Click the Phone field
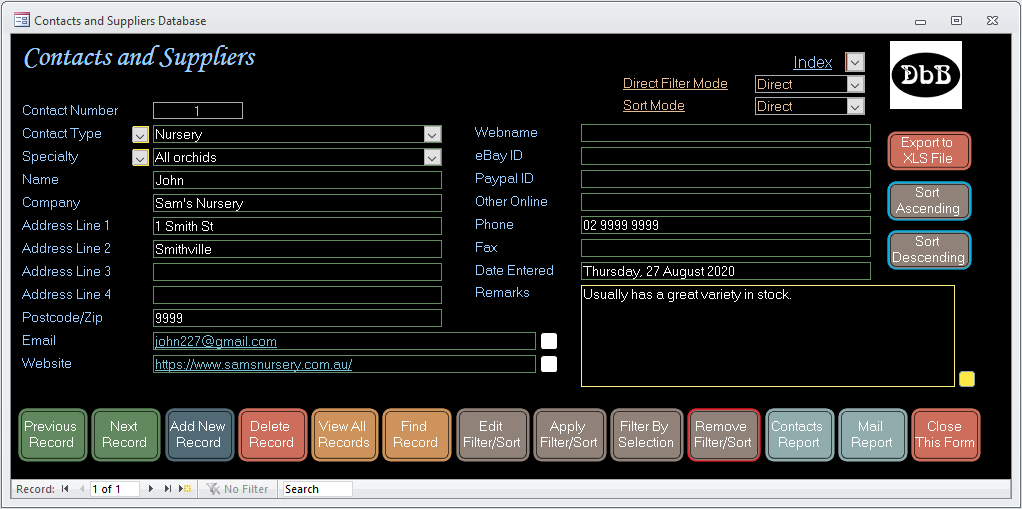The image size is (1022, 509). coord(725,225)
